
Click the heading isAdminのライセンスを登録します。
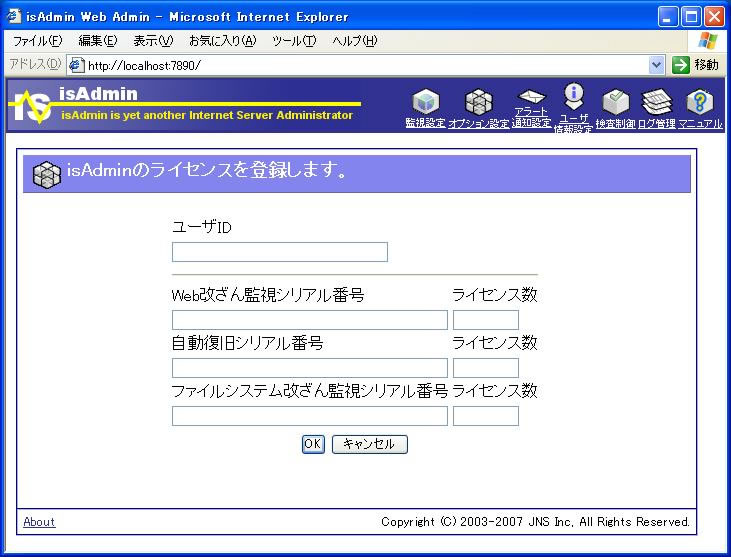click(x=207, y=170)
